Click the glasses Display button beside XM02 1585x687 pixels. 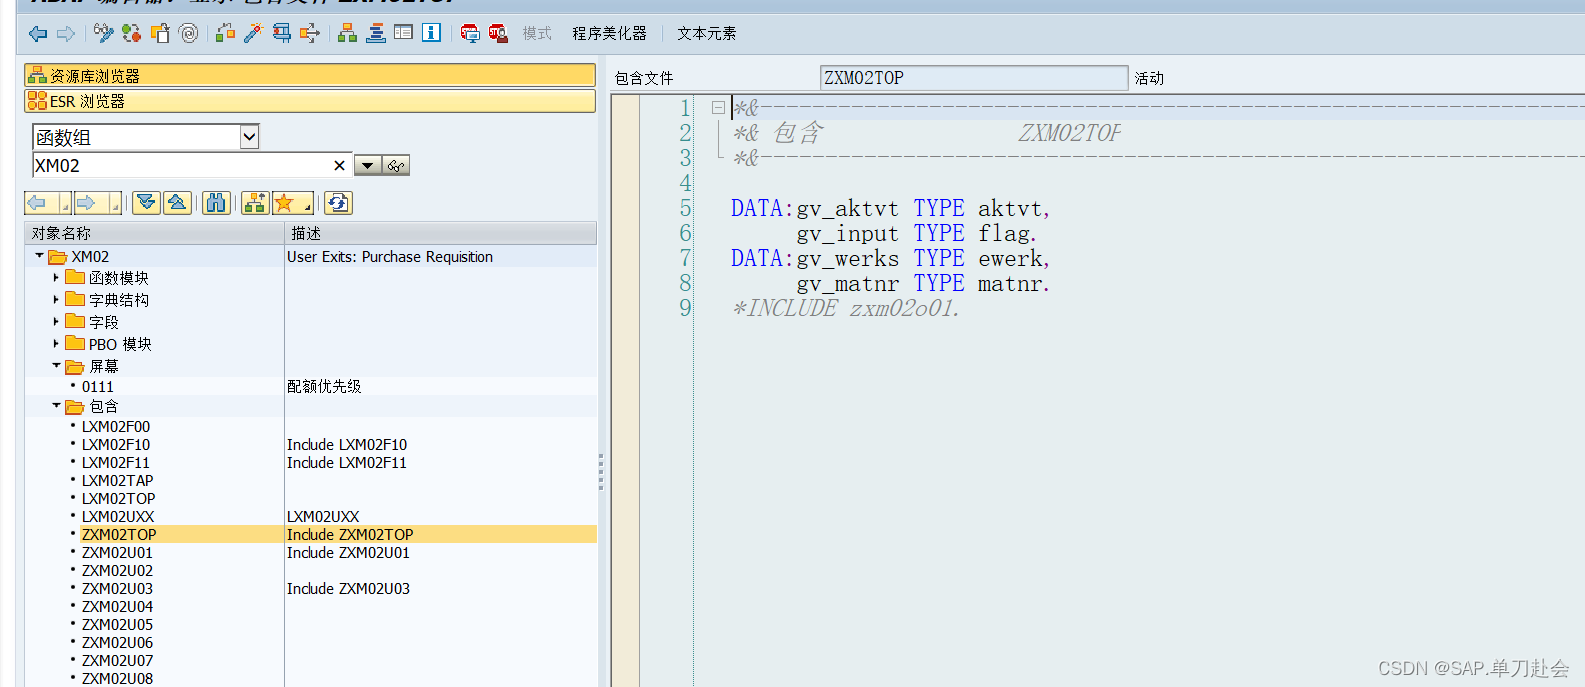(396, 166)
